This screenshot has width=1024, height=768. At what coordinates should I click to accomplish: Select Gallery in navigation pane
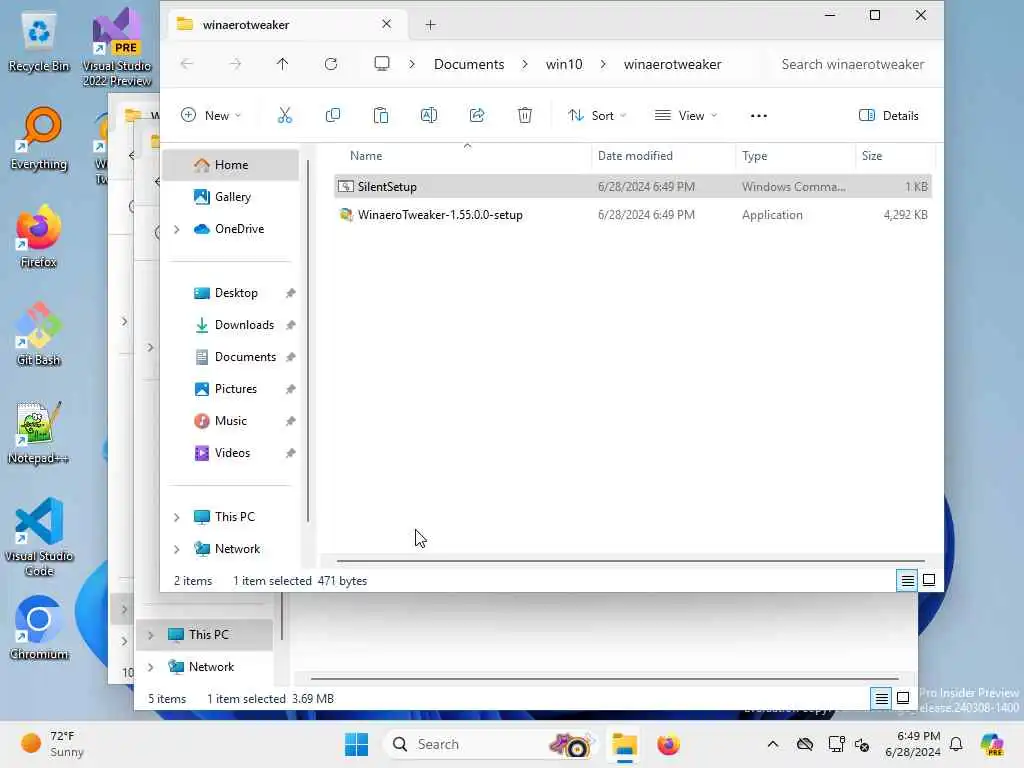(x=231, y=197)
